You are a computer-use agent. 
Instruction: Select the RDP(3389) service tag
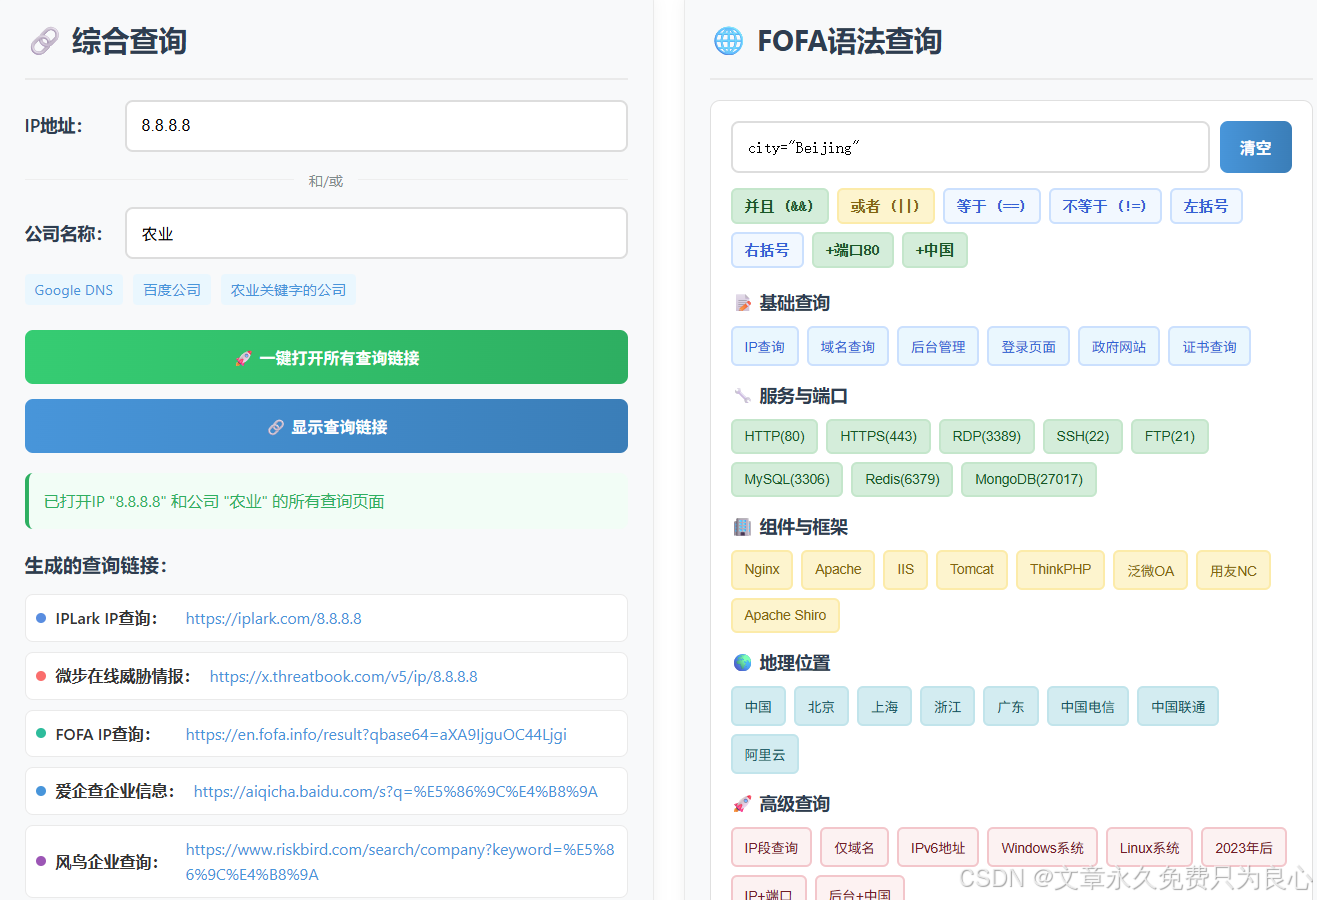click(987, 436)
